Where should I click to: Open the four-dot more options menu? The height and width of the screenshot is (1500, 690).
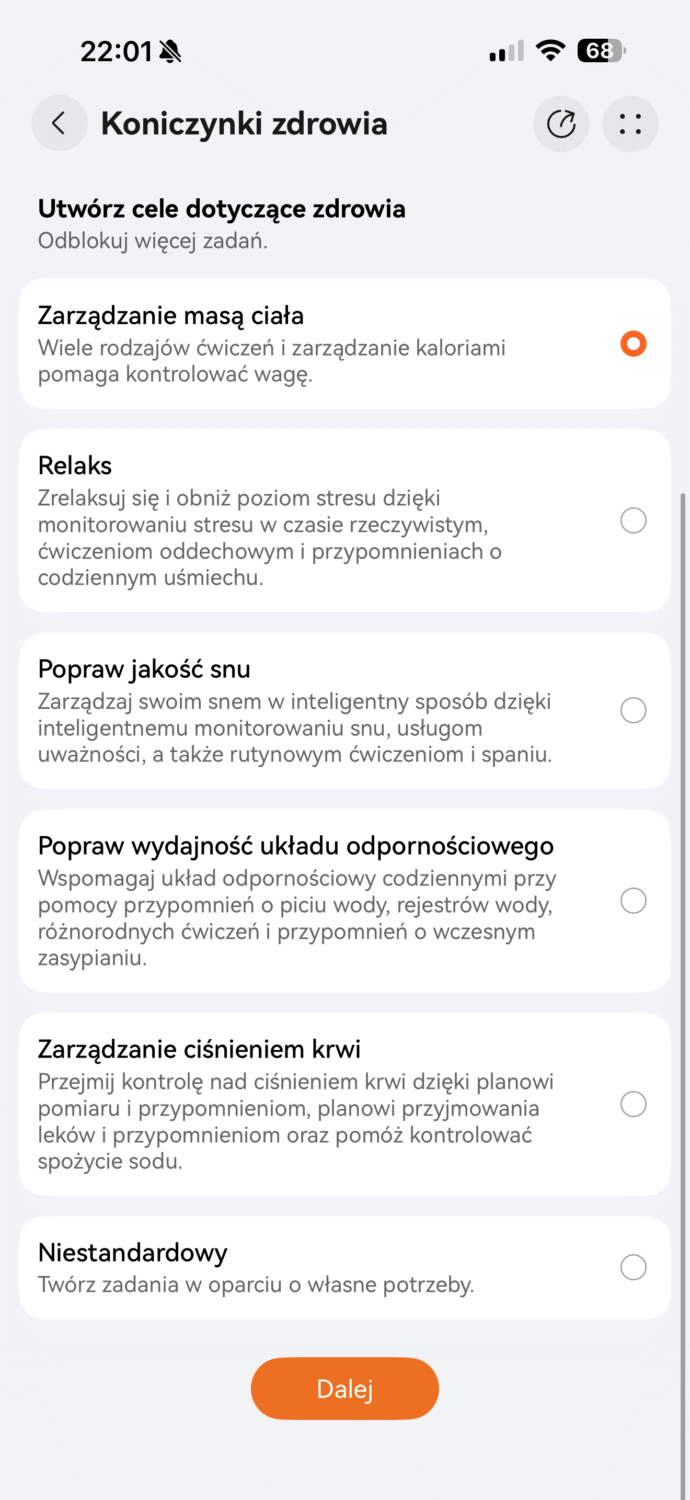click(x=630, y=124)
